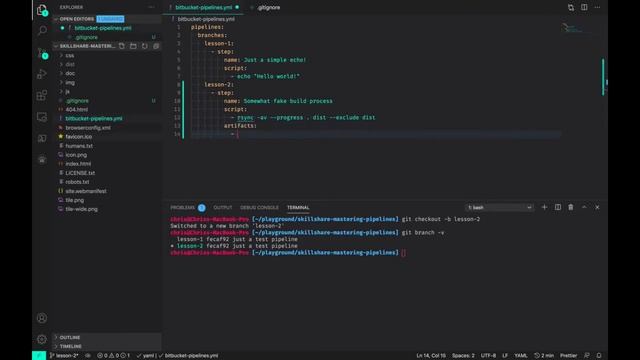
Task: Click errors and warnings count in status bar
Action: [113, 356]
